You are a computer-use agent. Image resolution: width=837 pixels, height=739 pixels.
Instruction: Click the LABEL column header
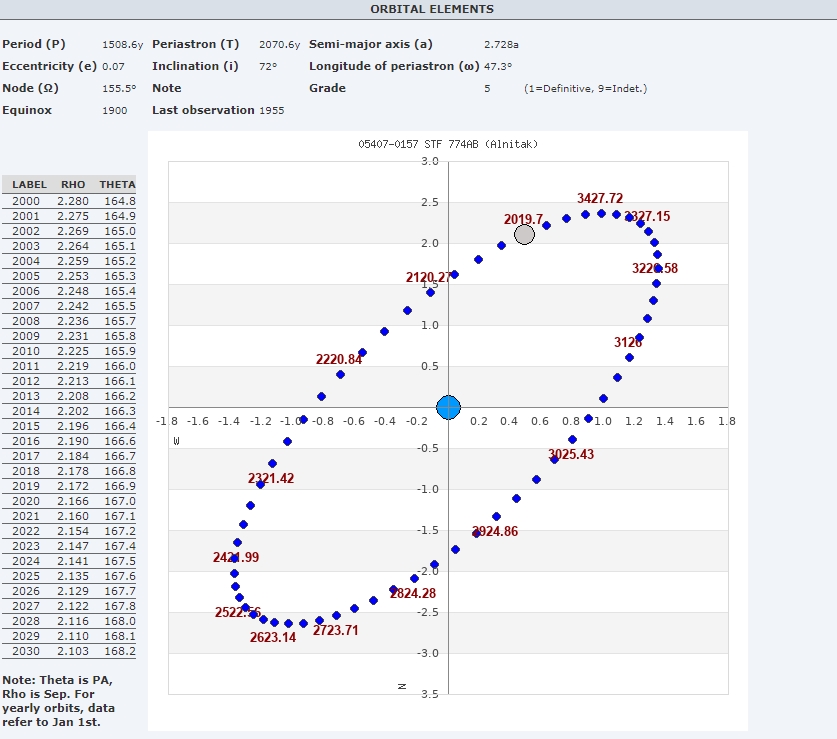(x=29, y=185)
